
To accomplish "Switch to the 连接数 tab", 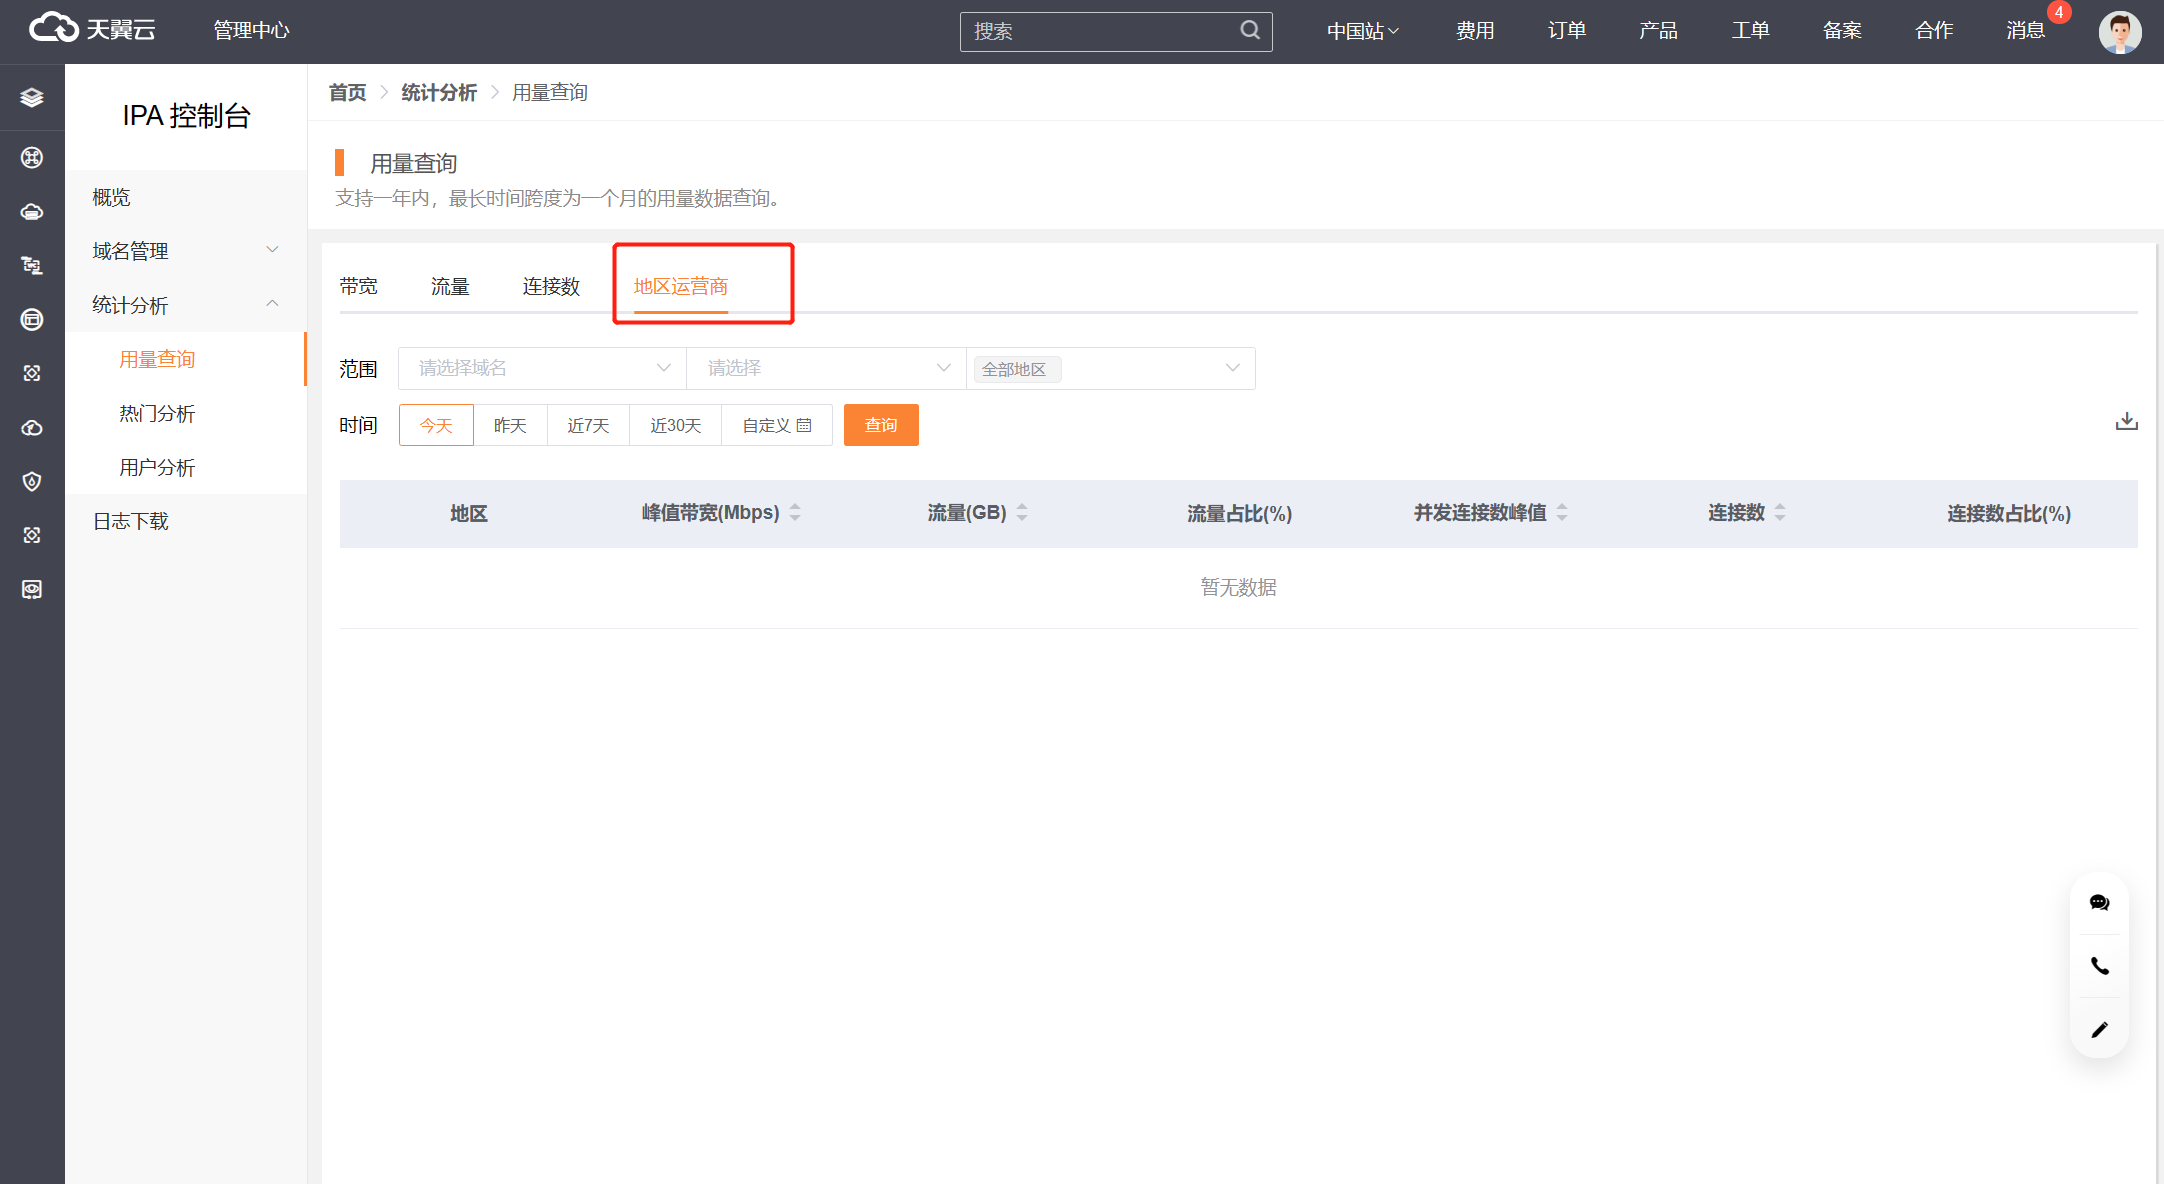I will [x=551, y=287].
